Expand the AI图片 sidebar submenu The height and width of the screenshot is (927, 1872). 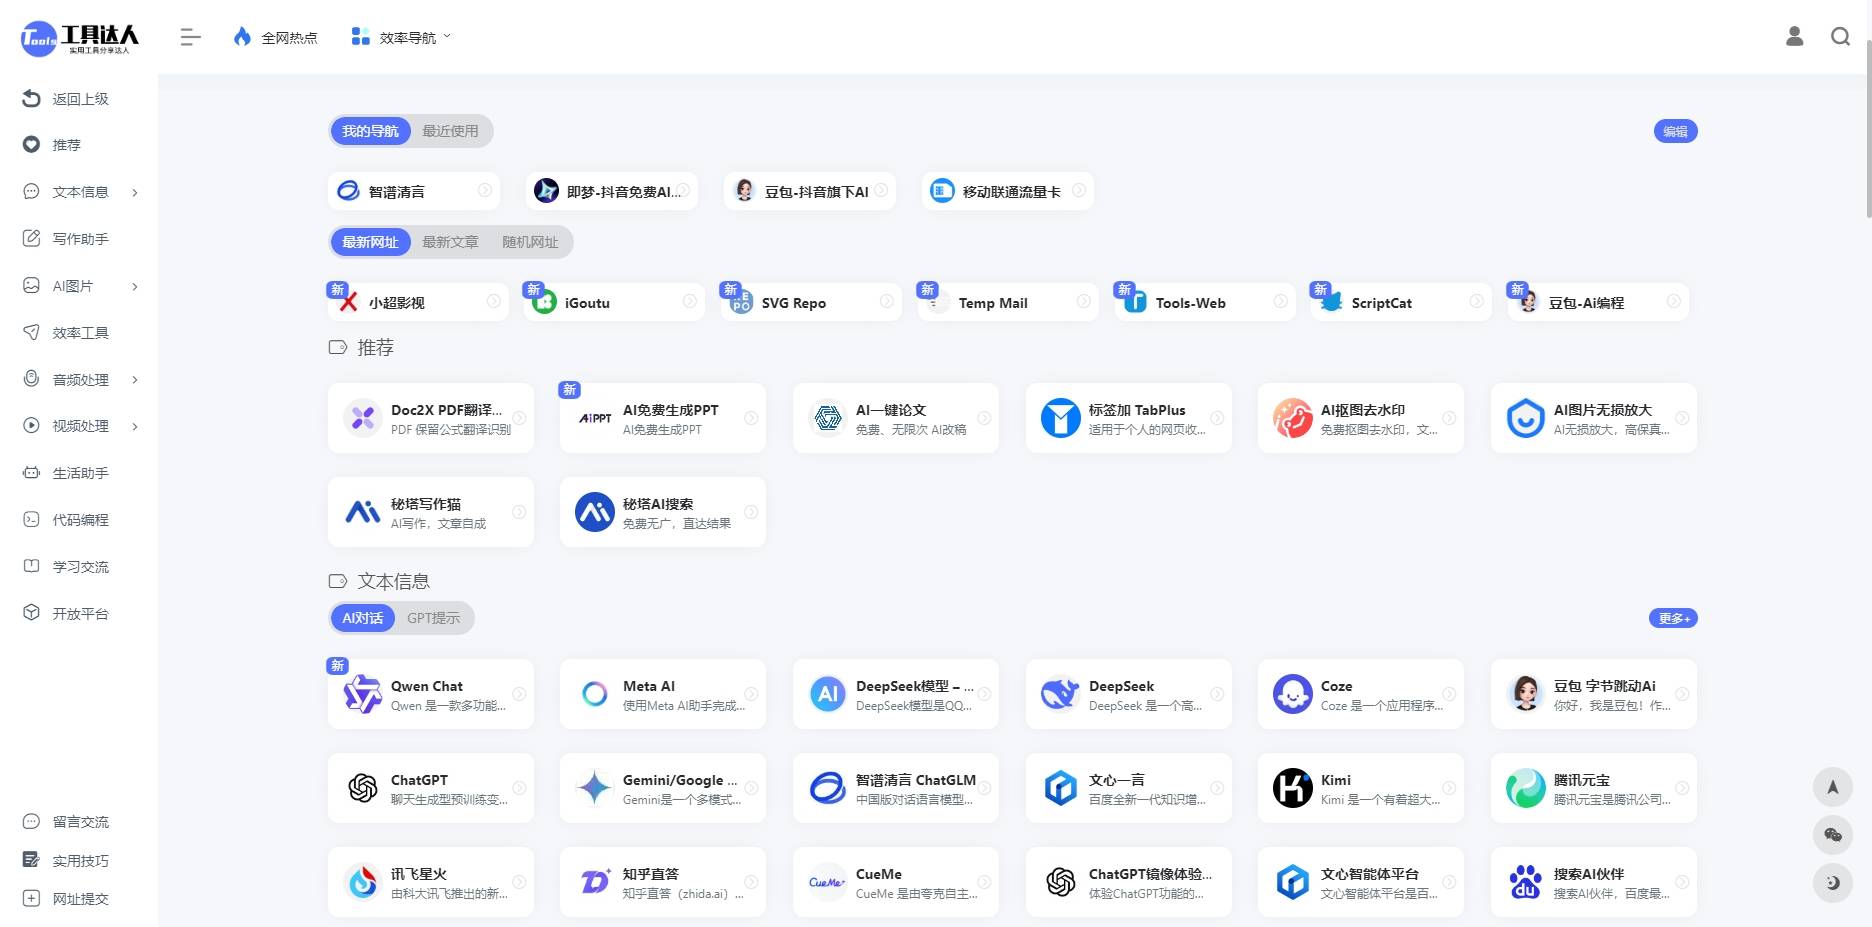pyautogui.click(x=135, y=286)
